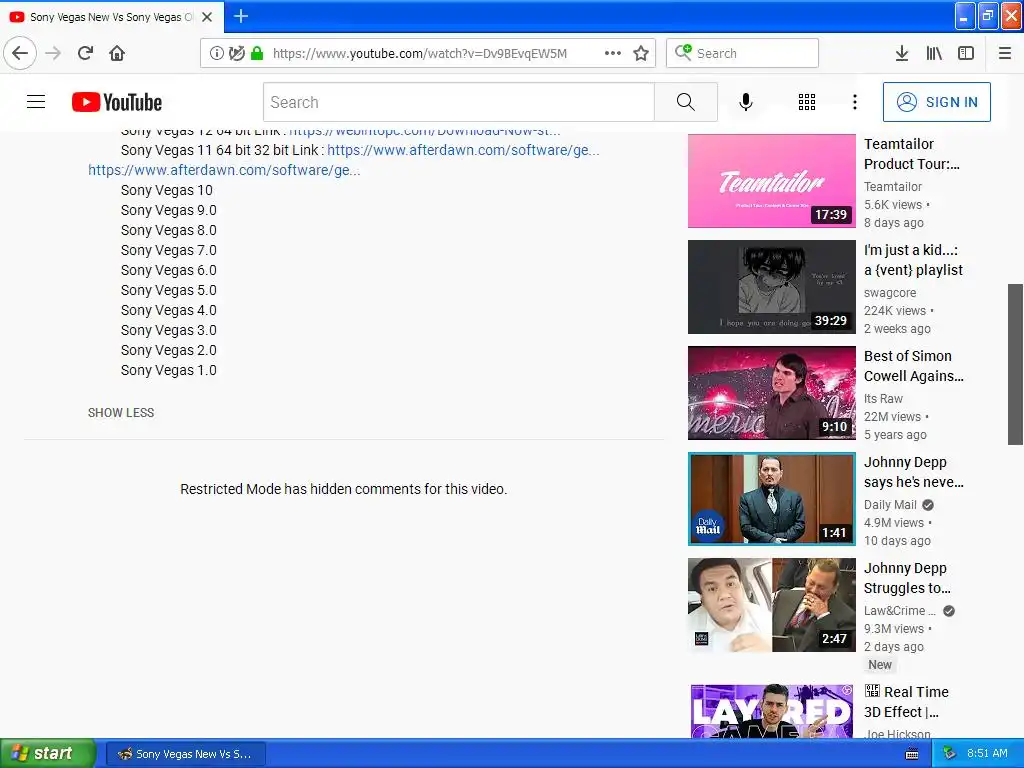Show sidebars icon in Firefox toolbar

966,53
